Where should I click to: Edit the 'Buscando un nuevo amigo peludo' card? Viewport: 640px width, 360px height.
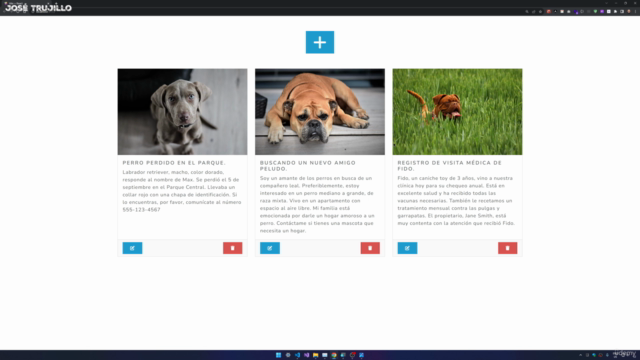(270, 248)
